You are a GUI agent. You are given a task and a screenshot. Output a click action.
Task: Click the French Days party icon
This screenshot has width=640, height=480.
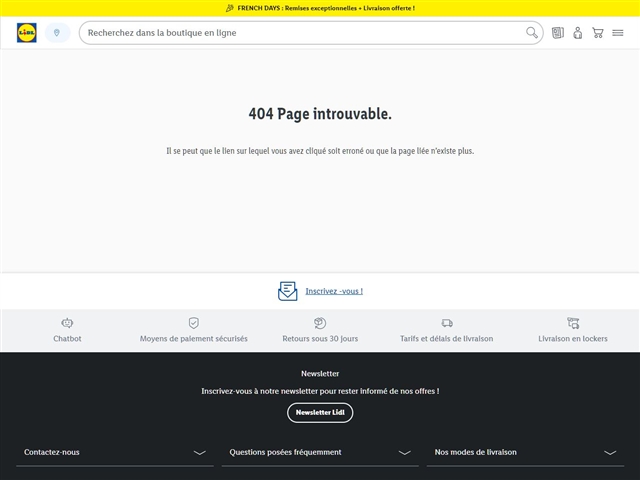[x=230, y=8]
